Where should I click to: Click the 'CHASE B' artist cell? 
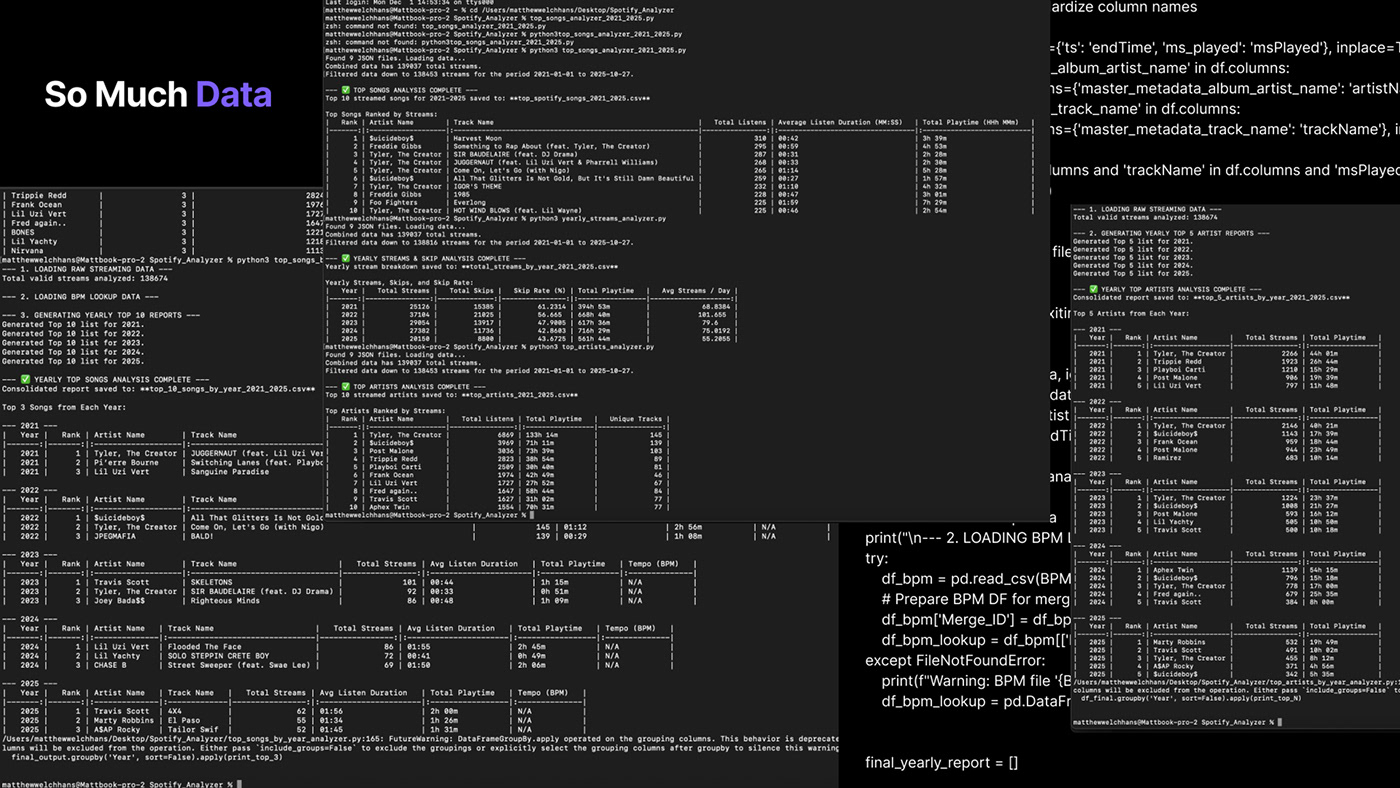click(110, 664)
